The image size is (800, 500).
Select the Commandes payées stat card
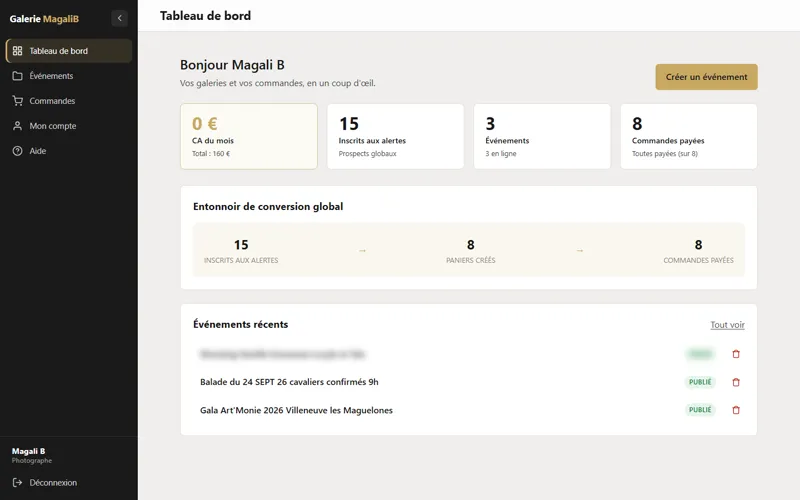tap(689, 136)
